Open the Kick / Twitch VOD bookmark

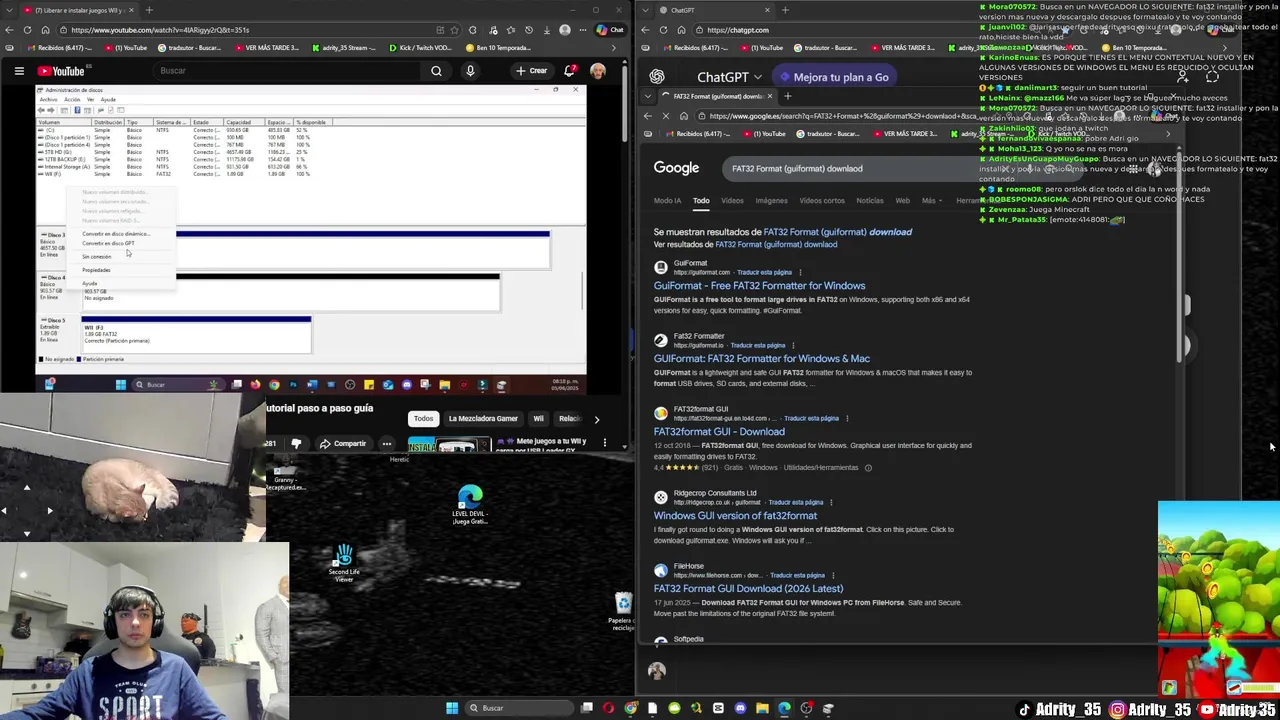[419, 48]
